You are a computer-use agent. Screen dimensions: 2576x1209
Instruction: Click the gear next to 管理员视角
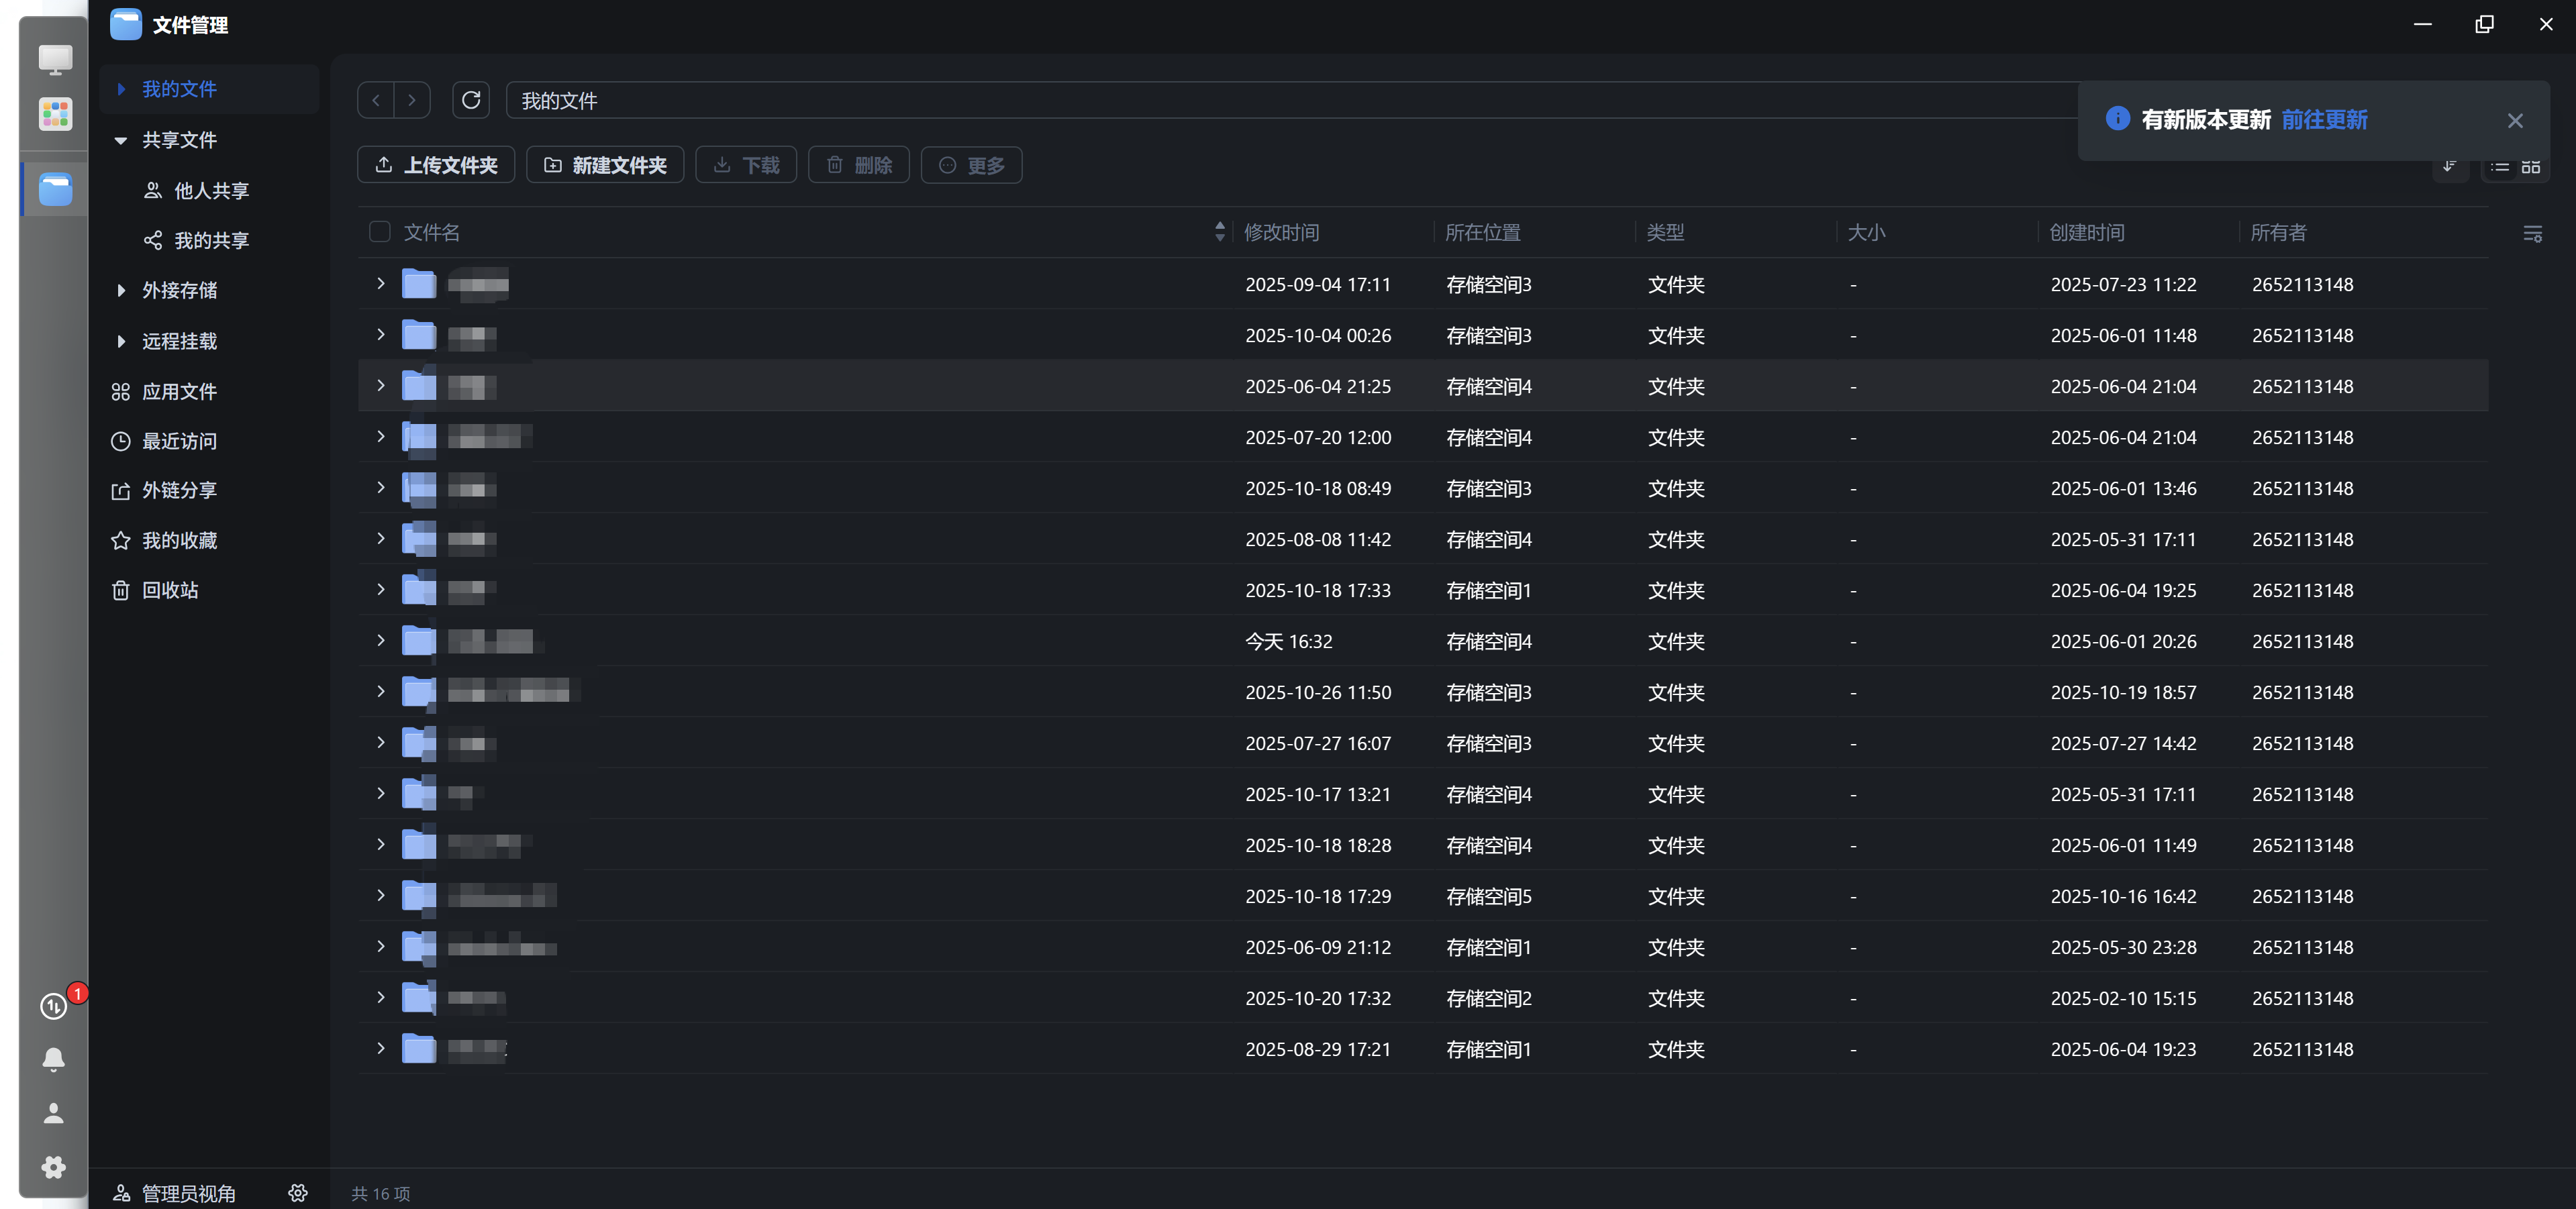point(298,1192)
